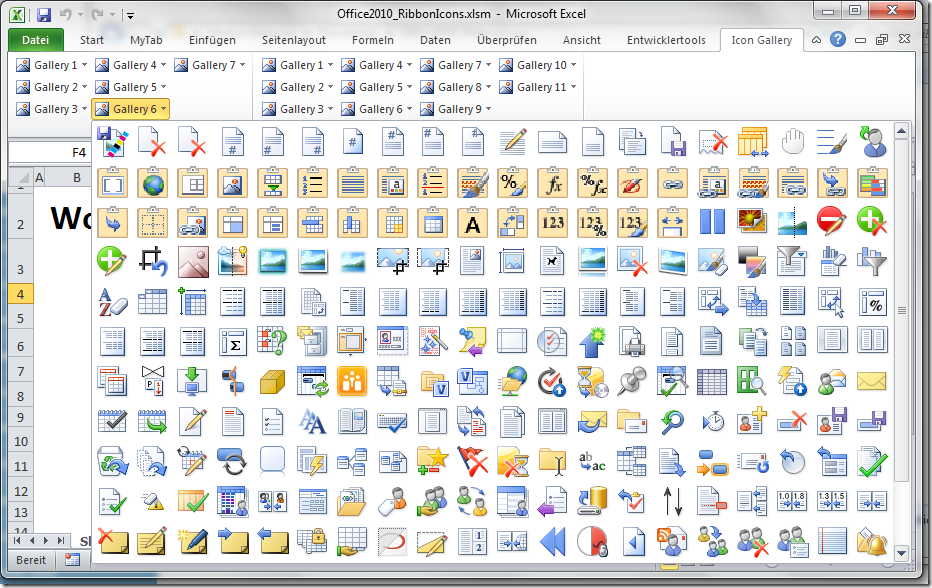932x588 pixels.
Task: Pick the folder with gold star icon
Action: (432, 461)
